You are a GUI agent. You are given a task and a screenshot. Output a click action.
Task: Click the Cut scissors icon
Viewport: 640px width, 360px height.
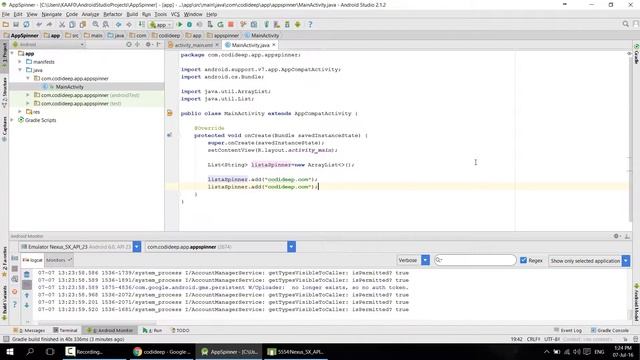[x=62, y=24]
